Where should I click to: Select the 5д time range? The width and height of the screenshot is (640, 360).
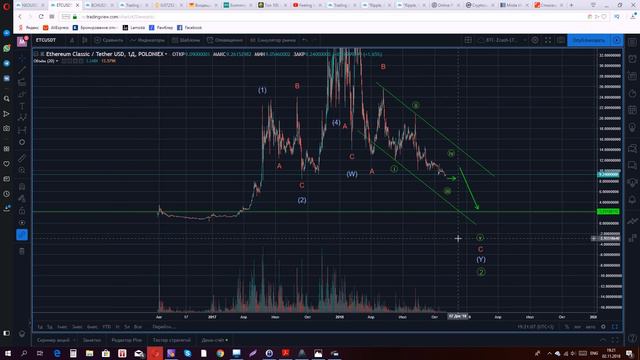50,327
